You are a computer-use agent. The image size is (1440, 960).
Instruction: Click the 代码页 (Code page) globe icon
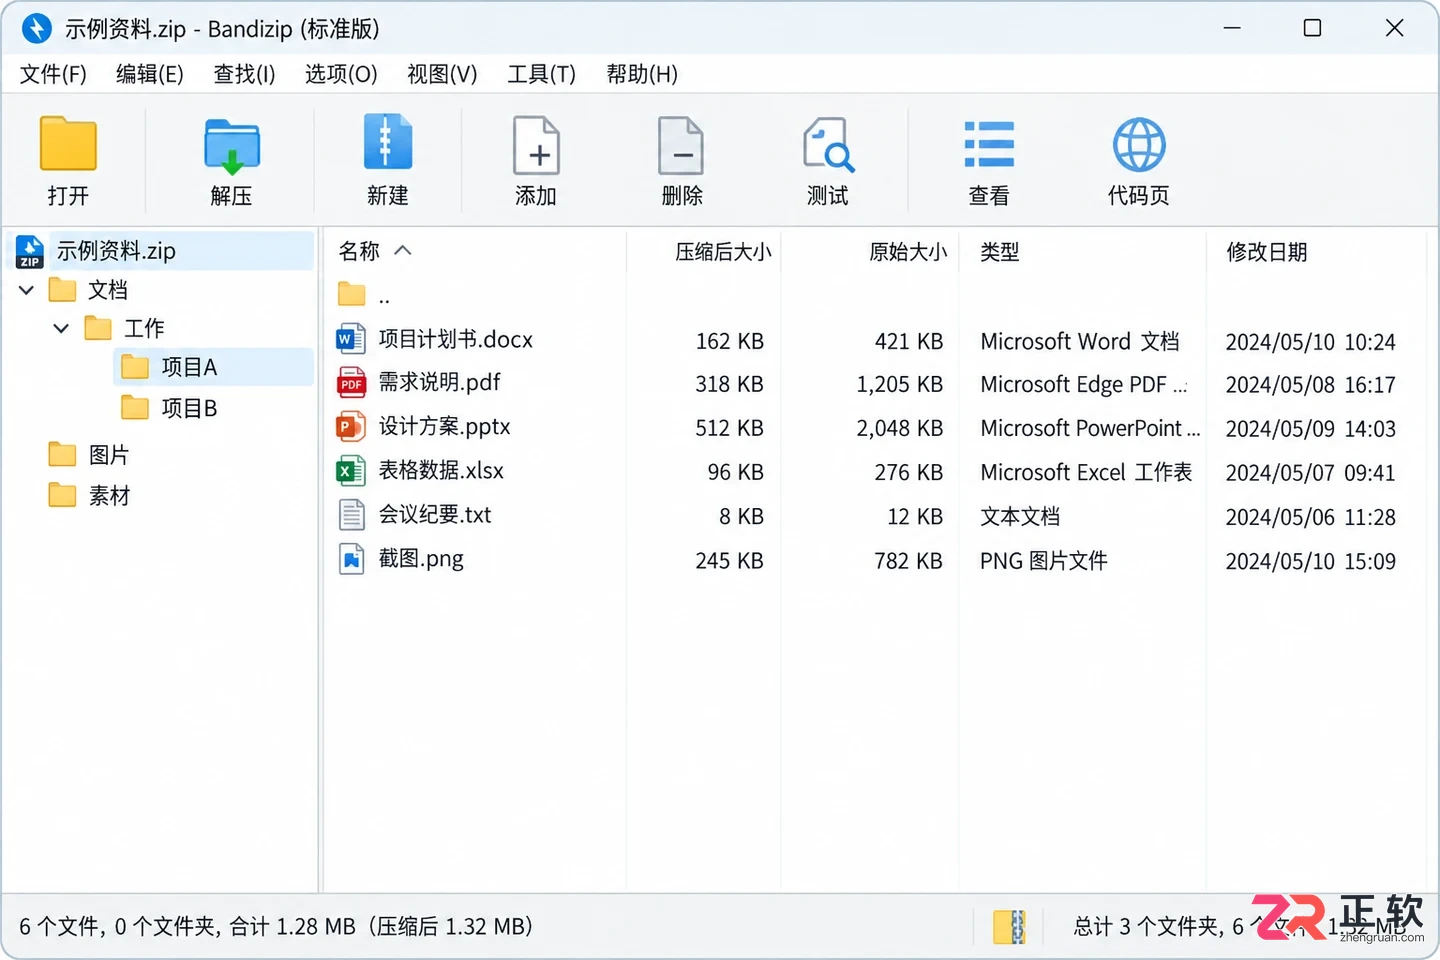pos(1139,145)
